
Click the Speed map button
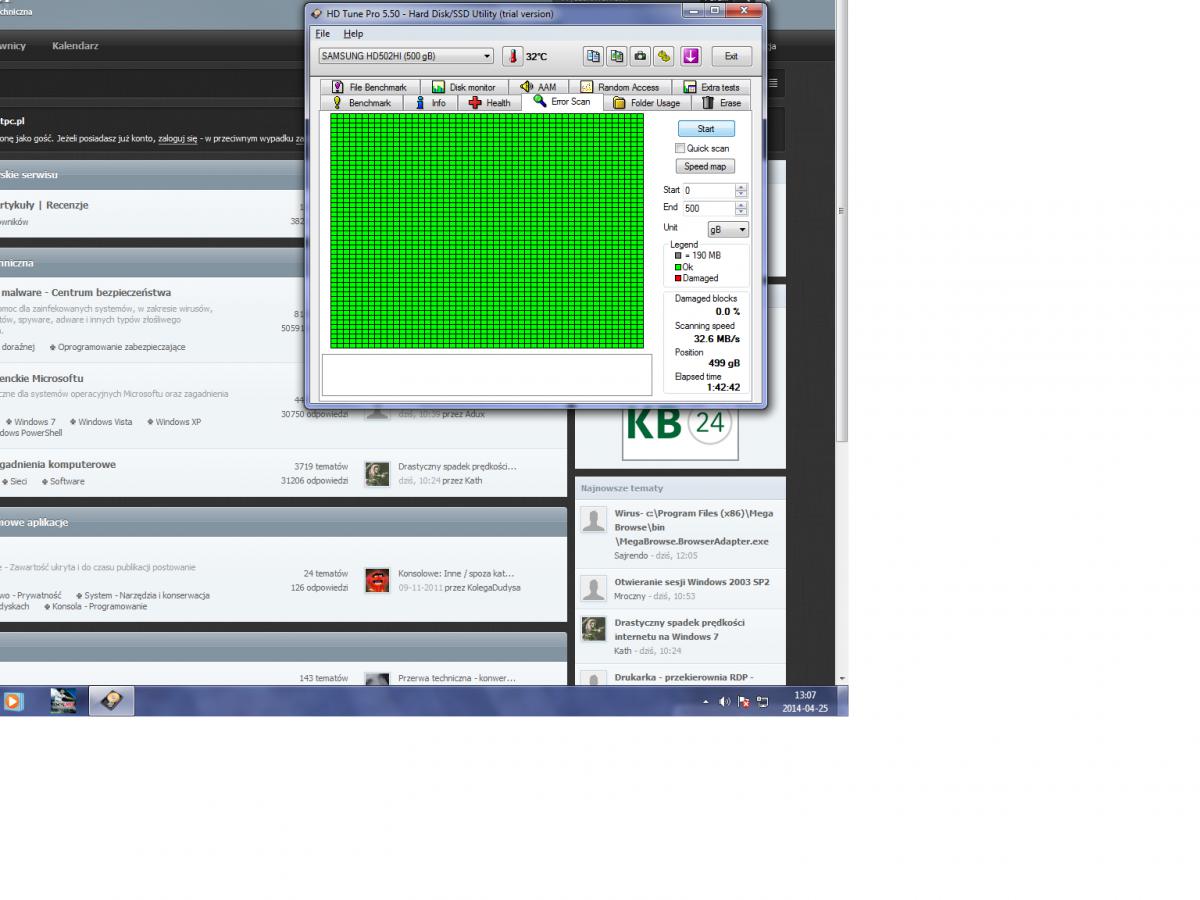point(705,166)
